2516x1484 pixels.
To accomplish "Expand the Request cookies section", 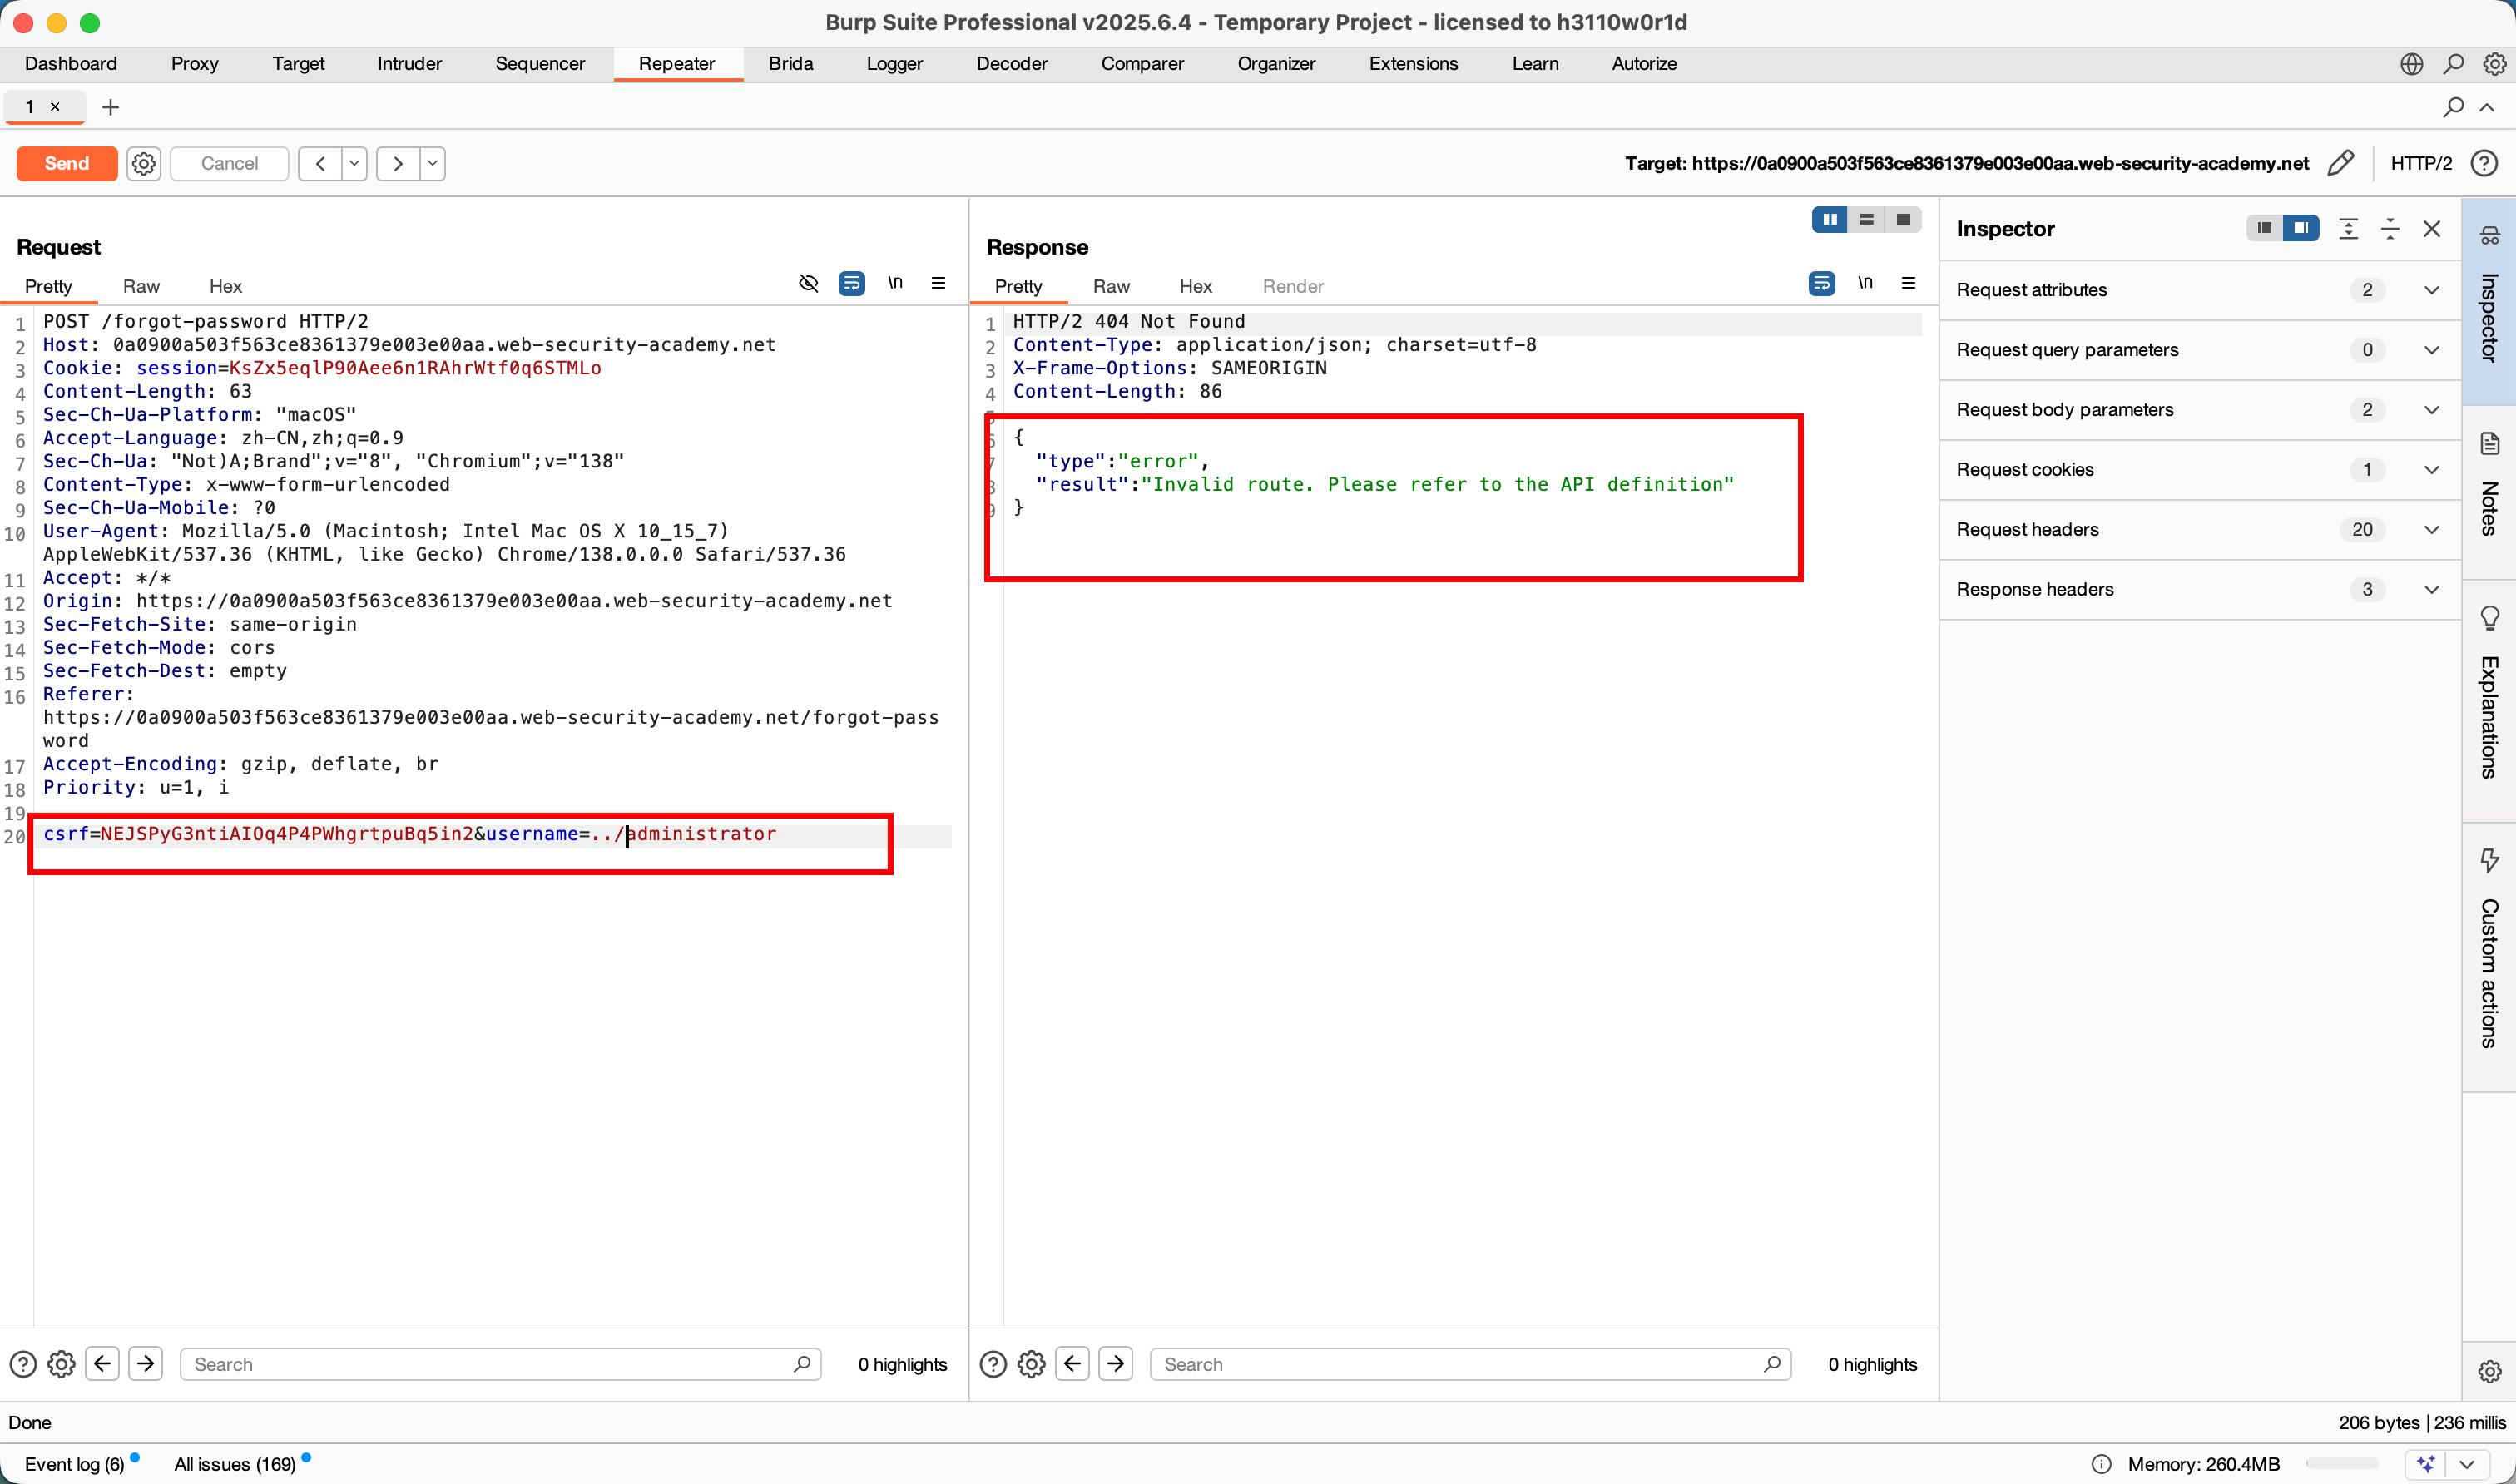I will pyautogui.click(x=2432, y=470).
